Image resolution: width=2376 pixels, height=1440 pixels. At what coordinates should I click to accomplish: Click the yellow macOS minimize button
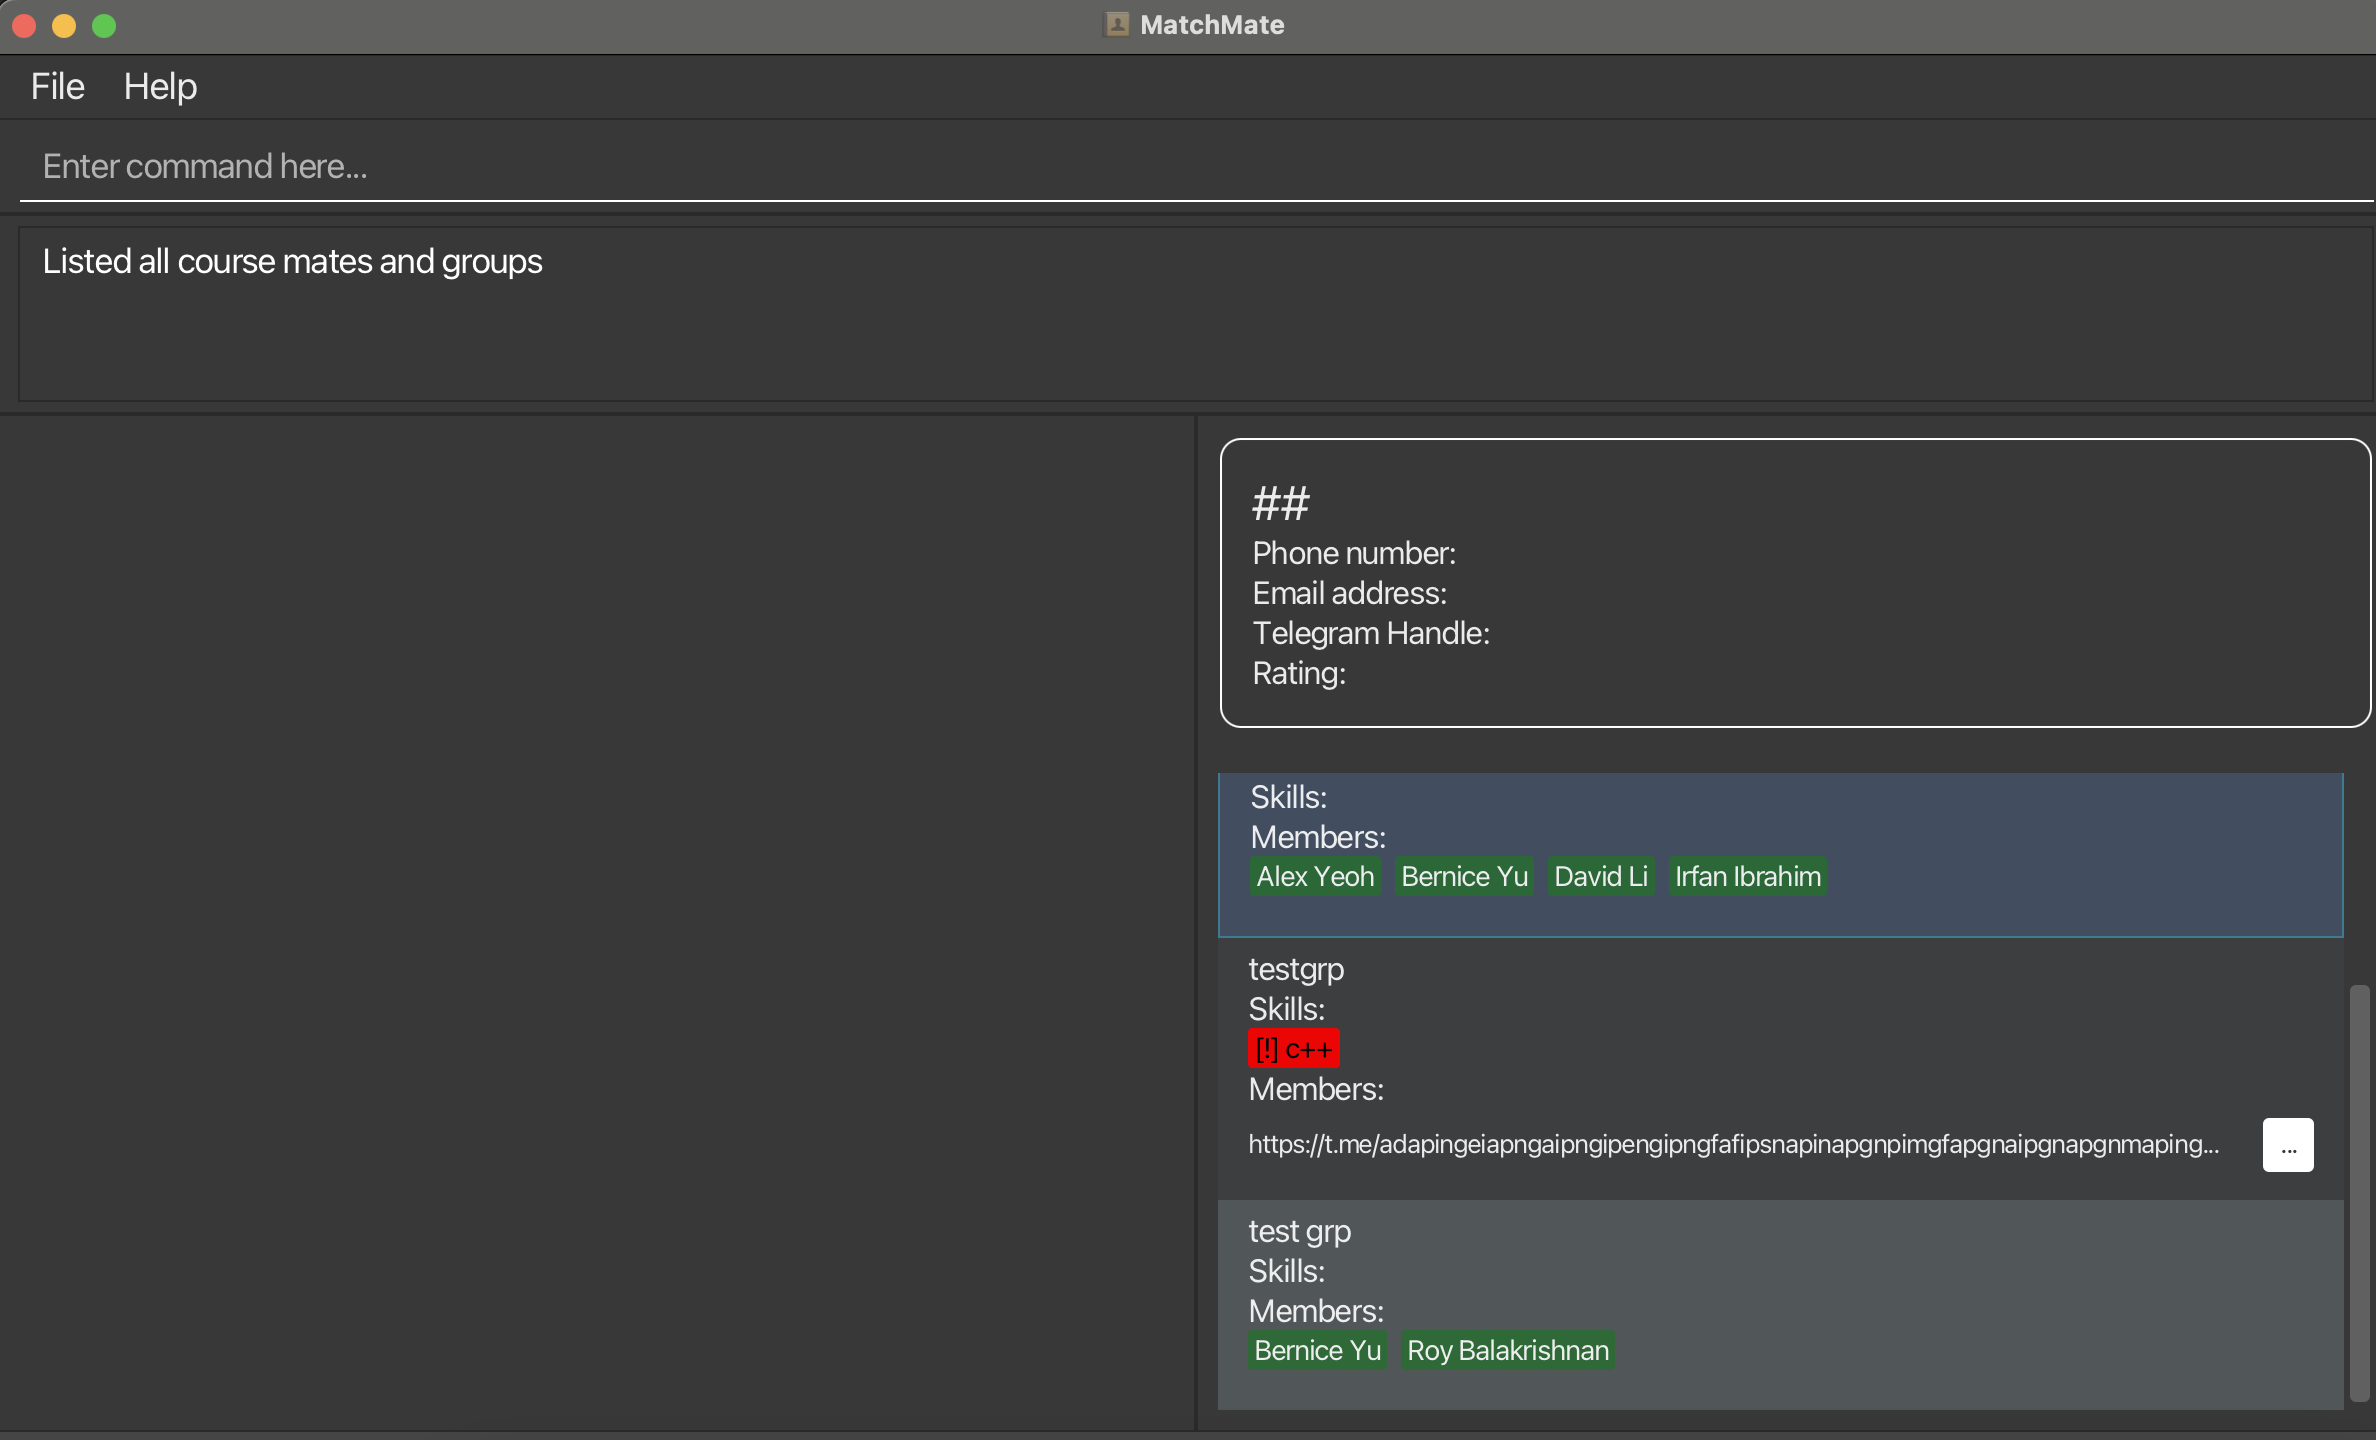coord(64,26)
